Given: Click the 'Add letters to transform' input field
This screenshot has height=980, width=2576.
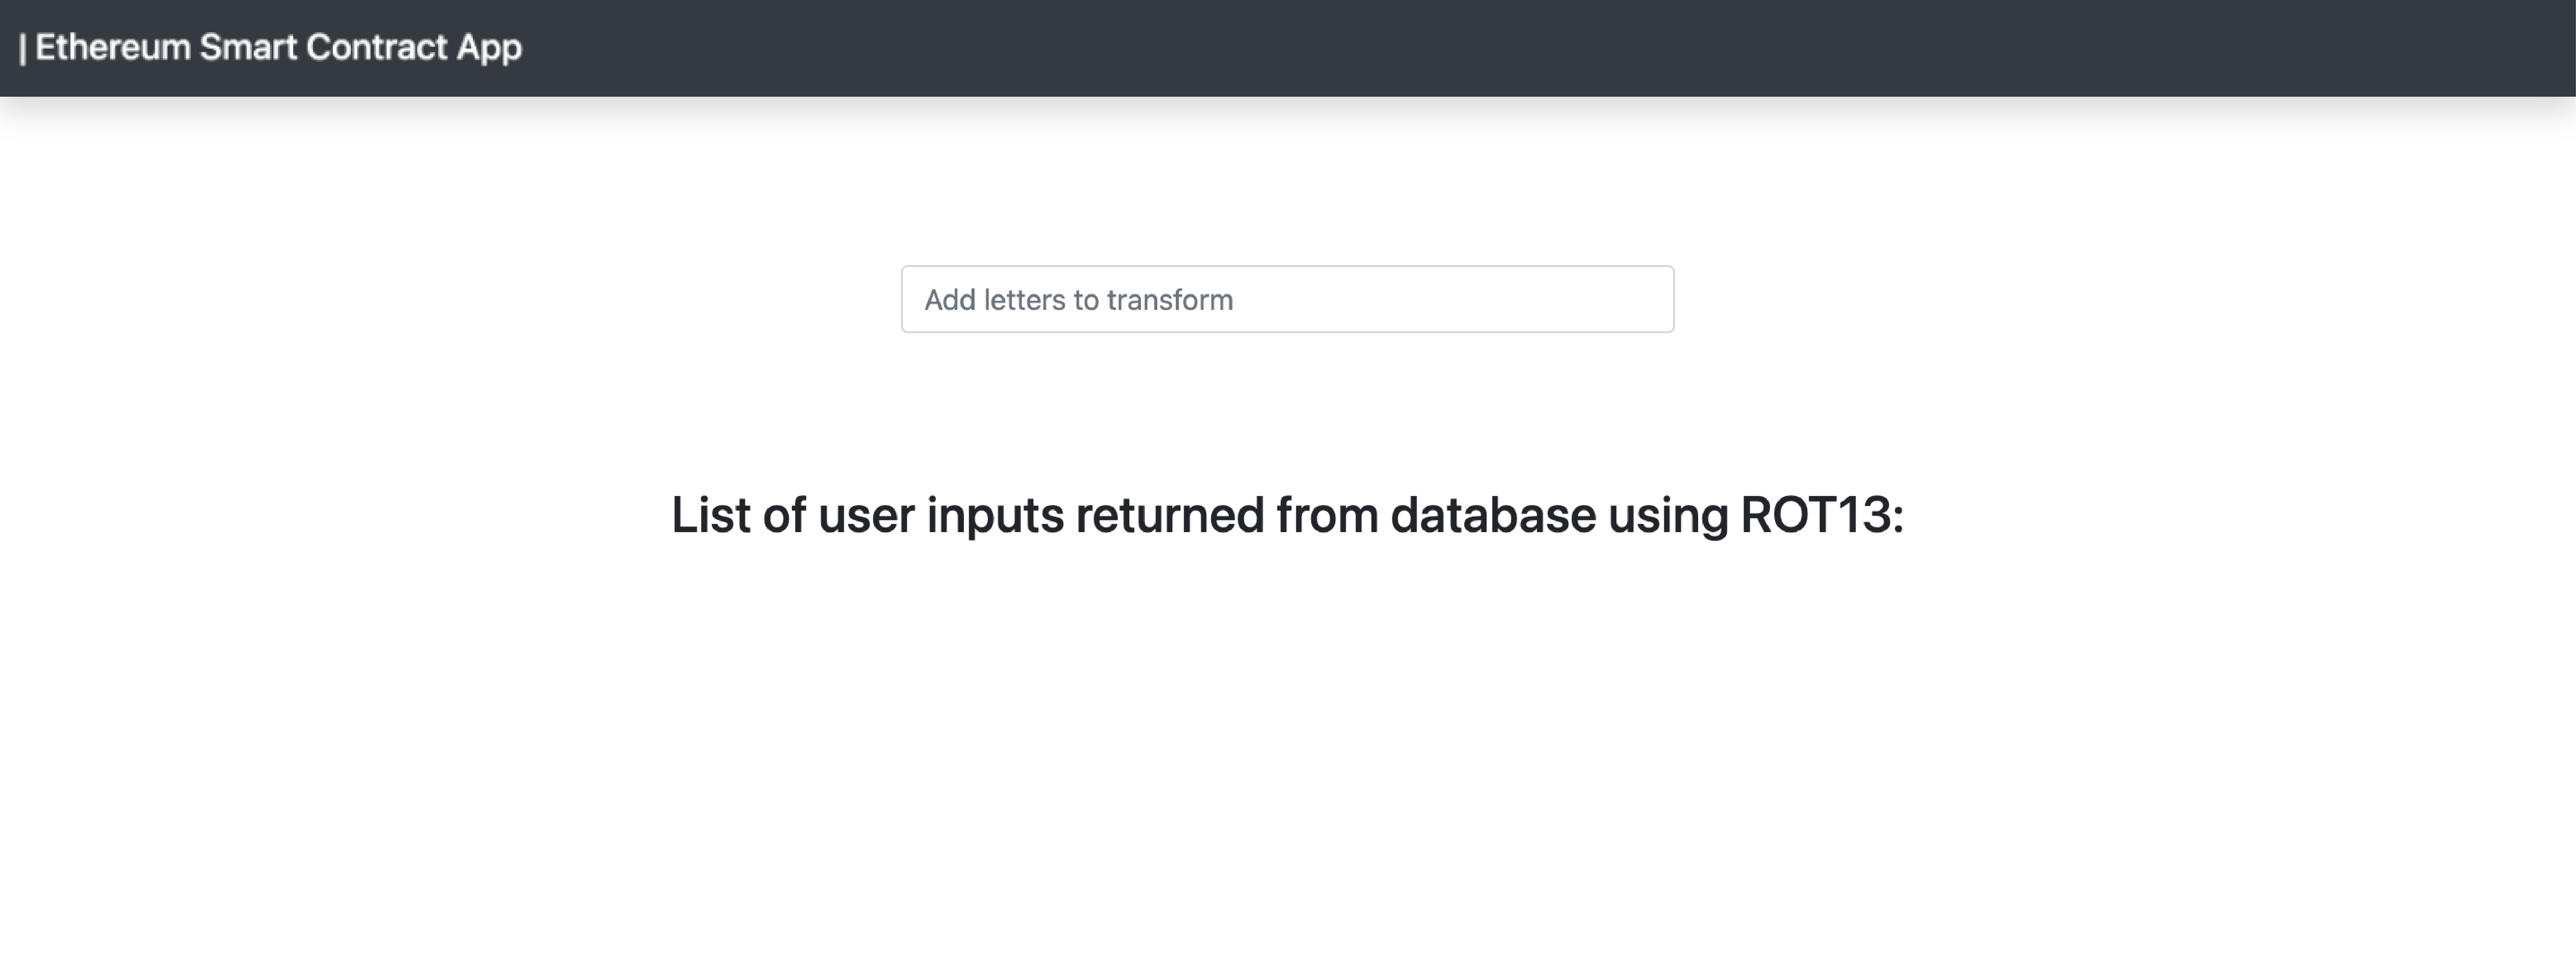Looking at the screenshot, I should pos(1287,299).
